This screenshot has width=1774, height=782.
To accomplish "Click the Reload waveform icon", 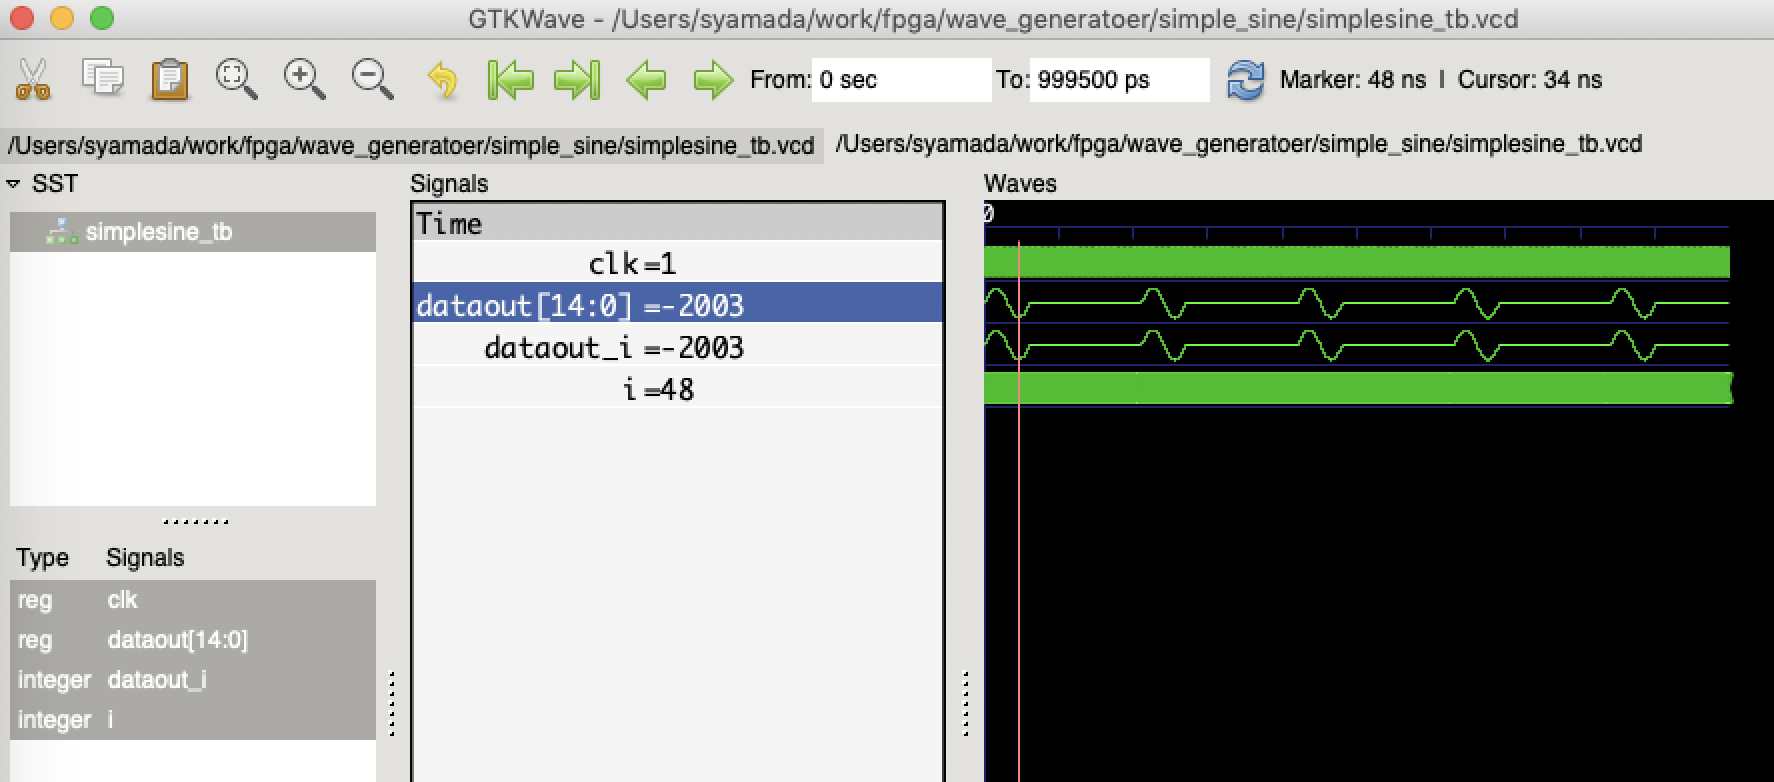I will (1245, 79).
